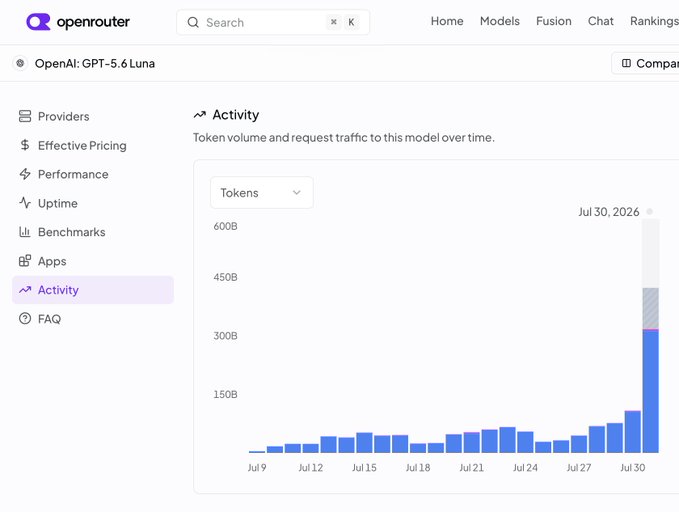Click the Performance lightning icon
This screenshot has width=679, height=512.
click(25, 174)
